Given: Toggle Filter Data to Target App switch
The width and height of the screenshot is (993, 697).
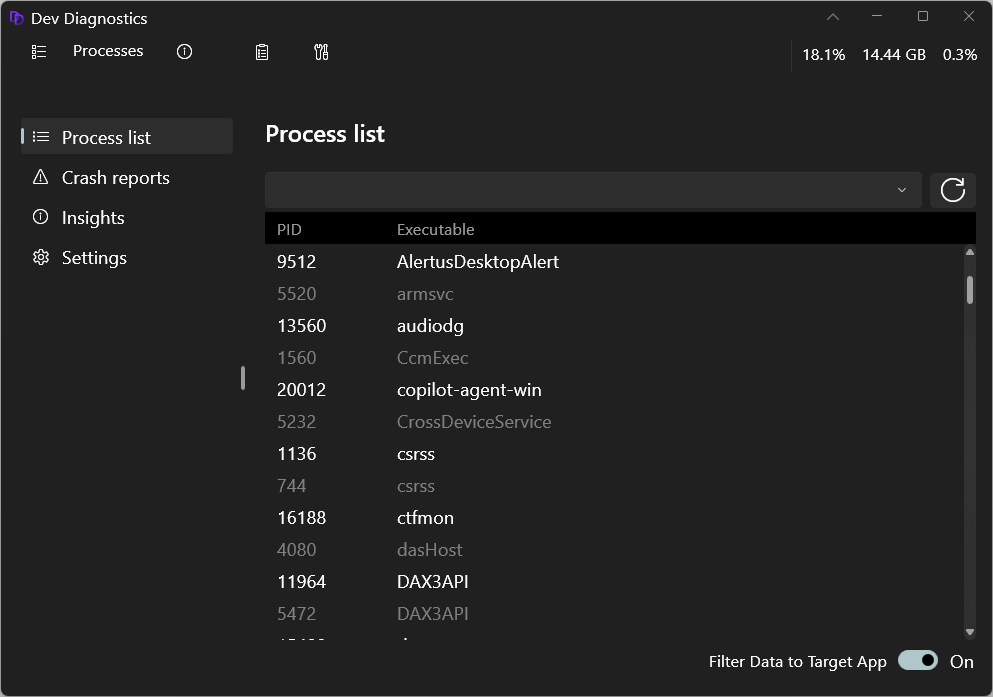Looking at the screenshot, I should 918,660.
